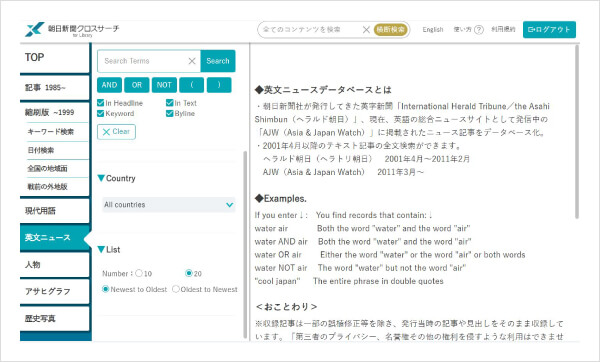Switch language via English link

(x=433, y=29)
